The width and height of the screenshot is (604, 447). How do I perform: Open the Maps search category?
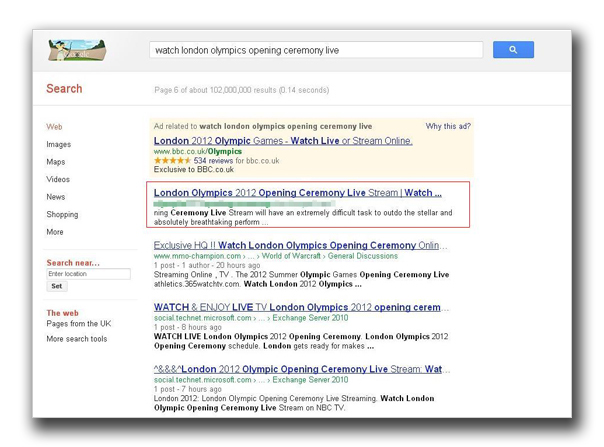tap(55, 162)
